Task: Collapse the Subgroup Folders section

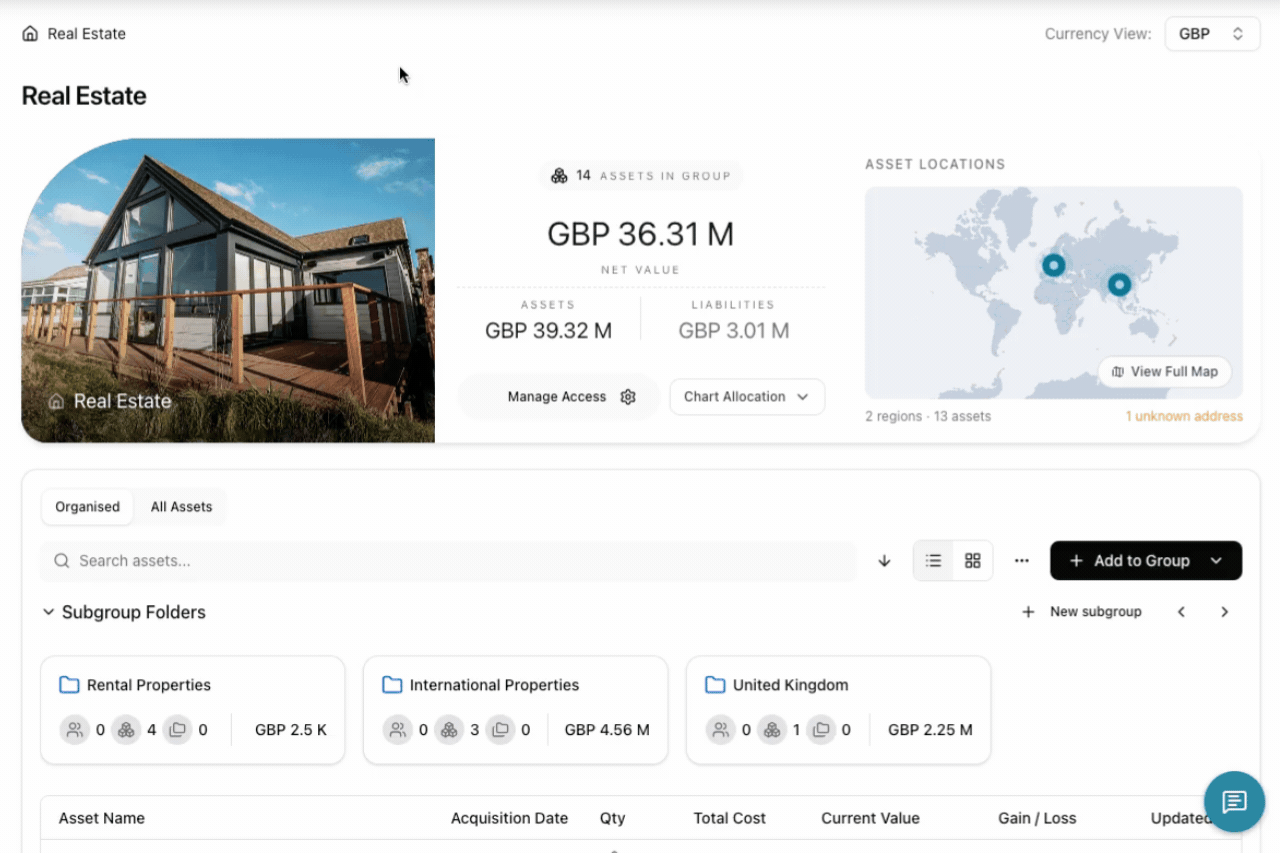Action: (48, 612)
